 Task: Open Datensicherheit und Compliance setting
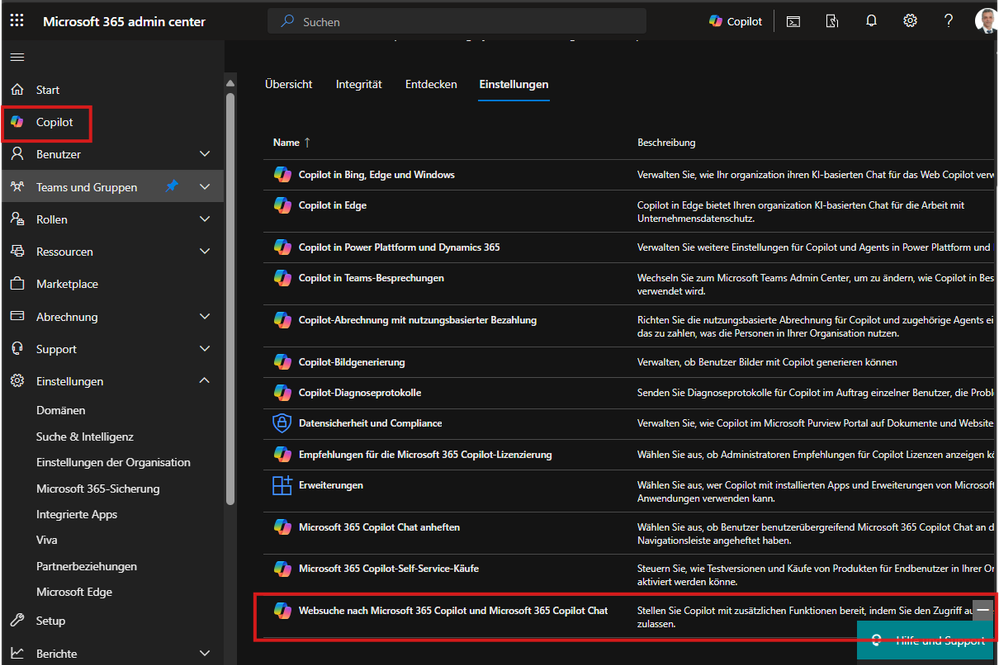click(370, 423)
